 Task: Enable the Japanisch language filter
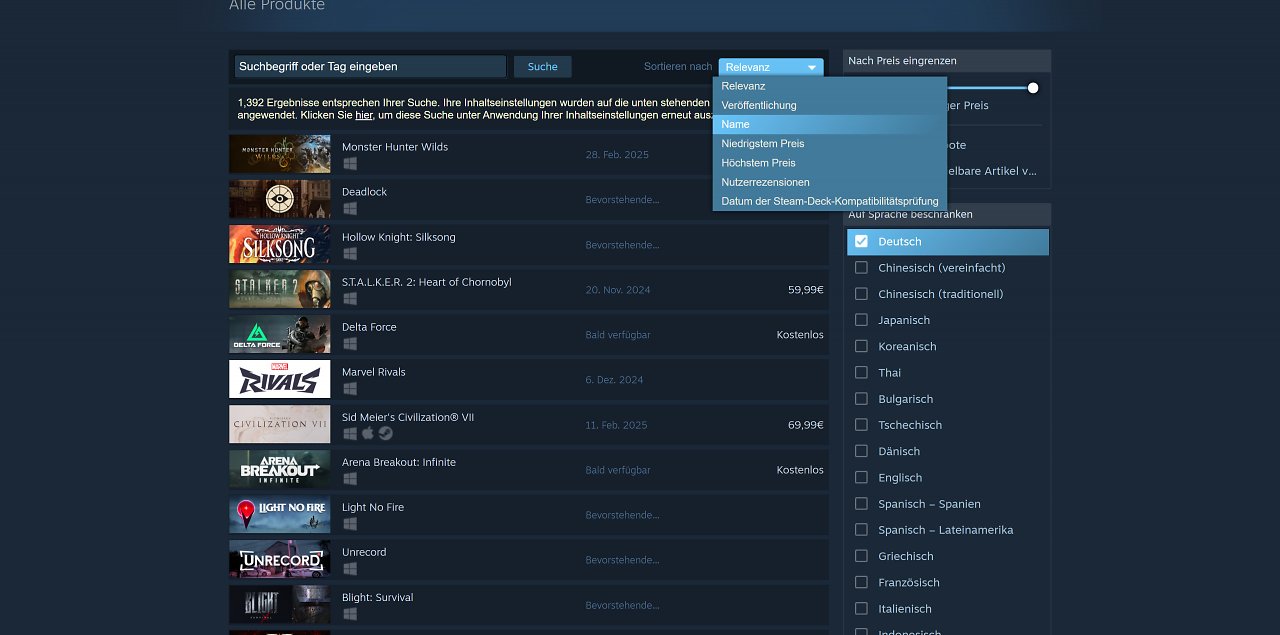point(861,320)
